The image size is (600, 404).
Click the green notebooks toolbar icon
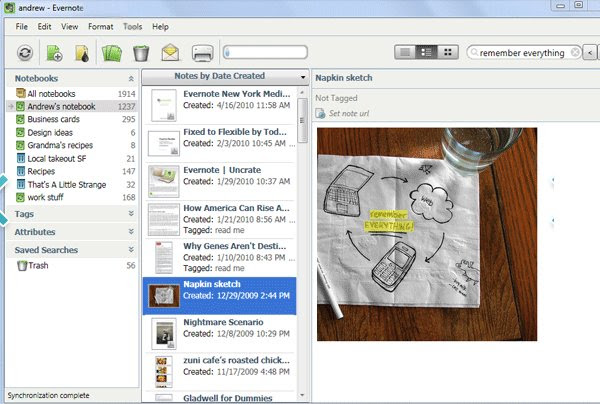[112, 53]
